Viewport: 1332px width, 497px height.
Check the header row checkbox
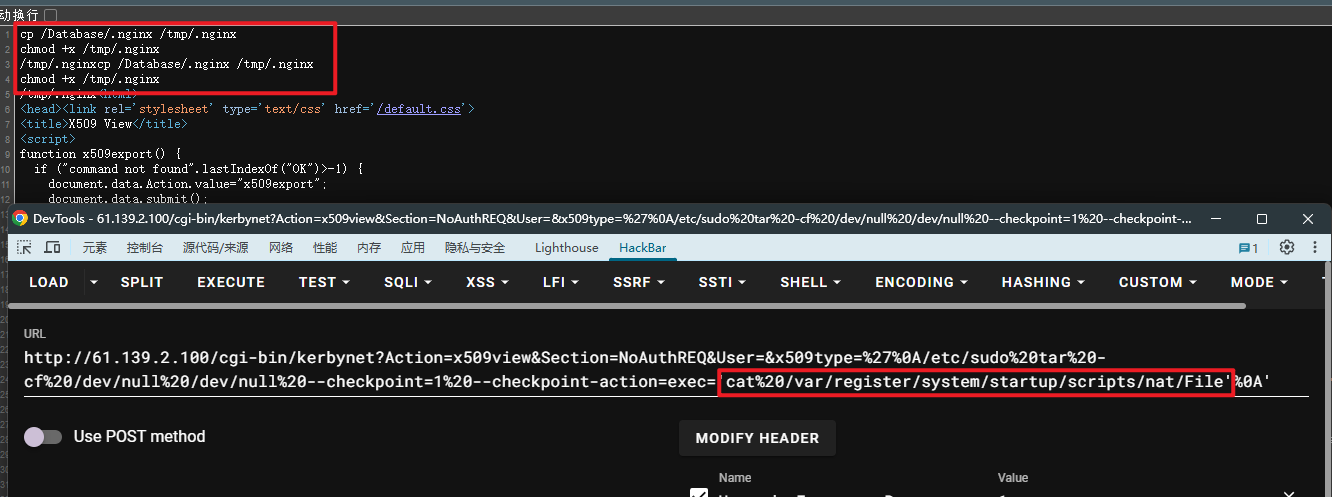click(x=699, y=493)
